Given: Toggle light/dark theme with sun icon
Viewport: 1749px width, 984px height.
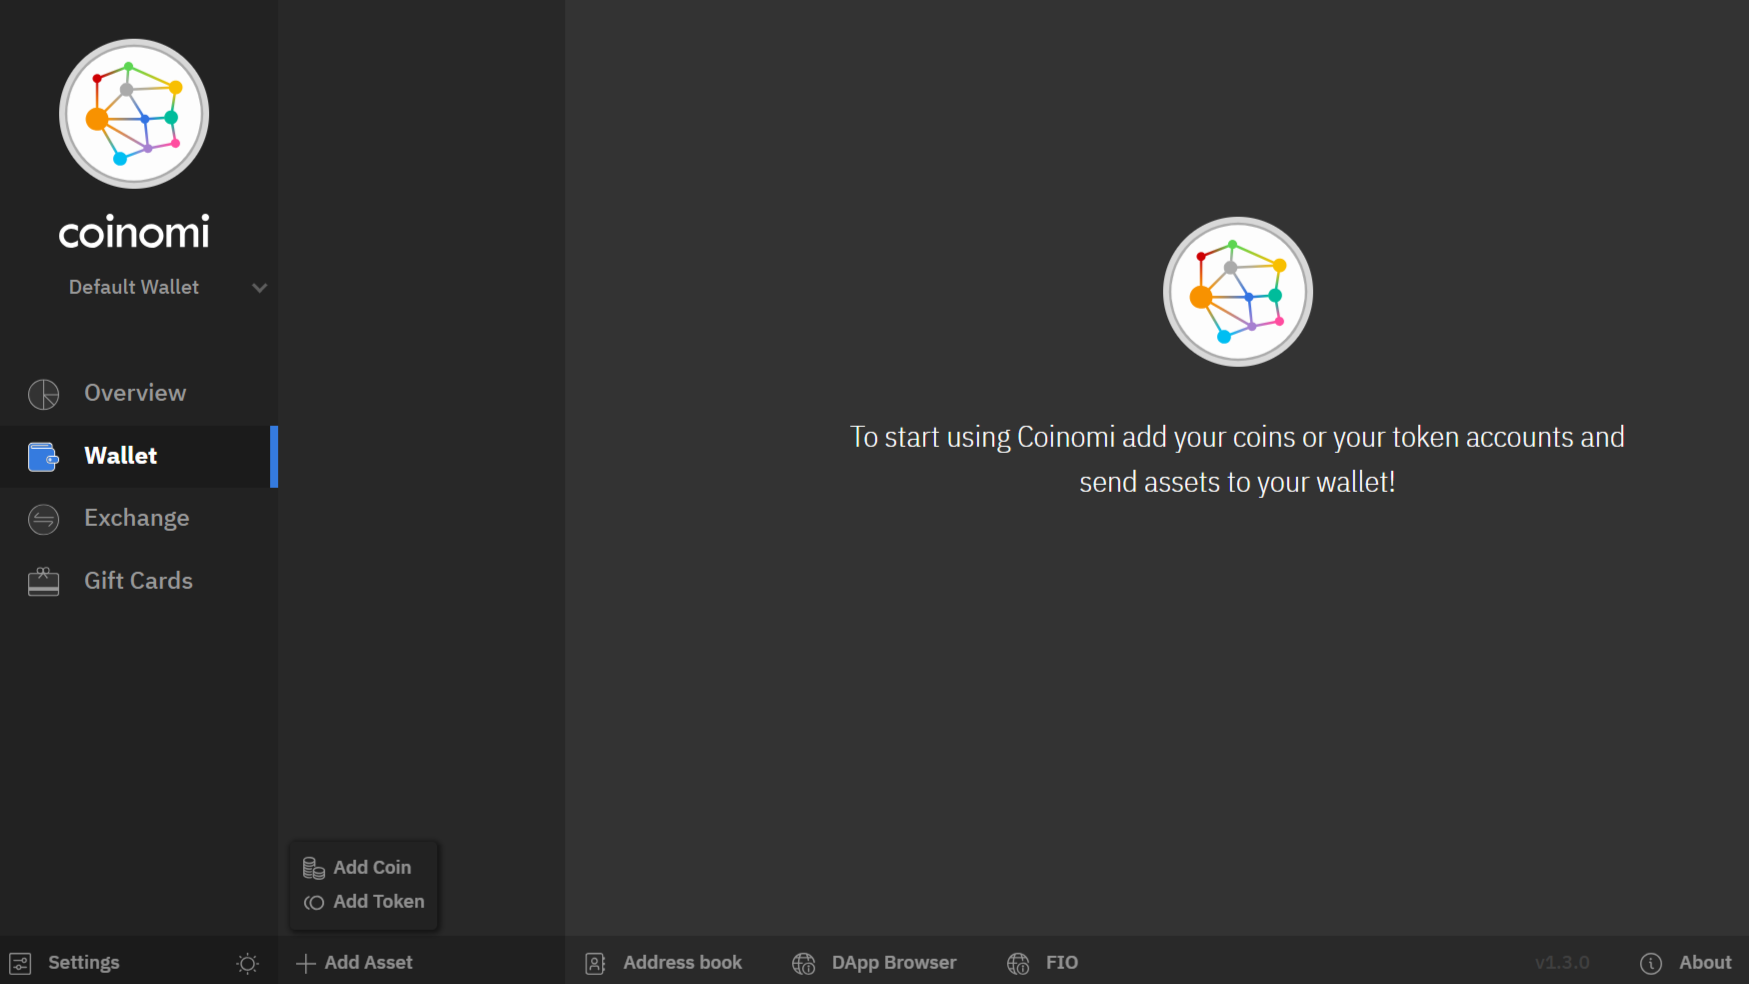Looking at the screenshot, I should coord(247,963).
